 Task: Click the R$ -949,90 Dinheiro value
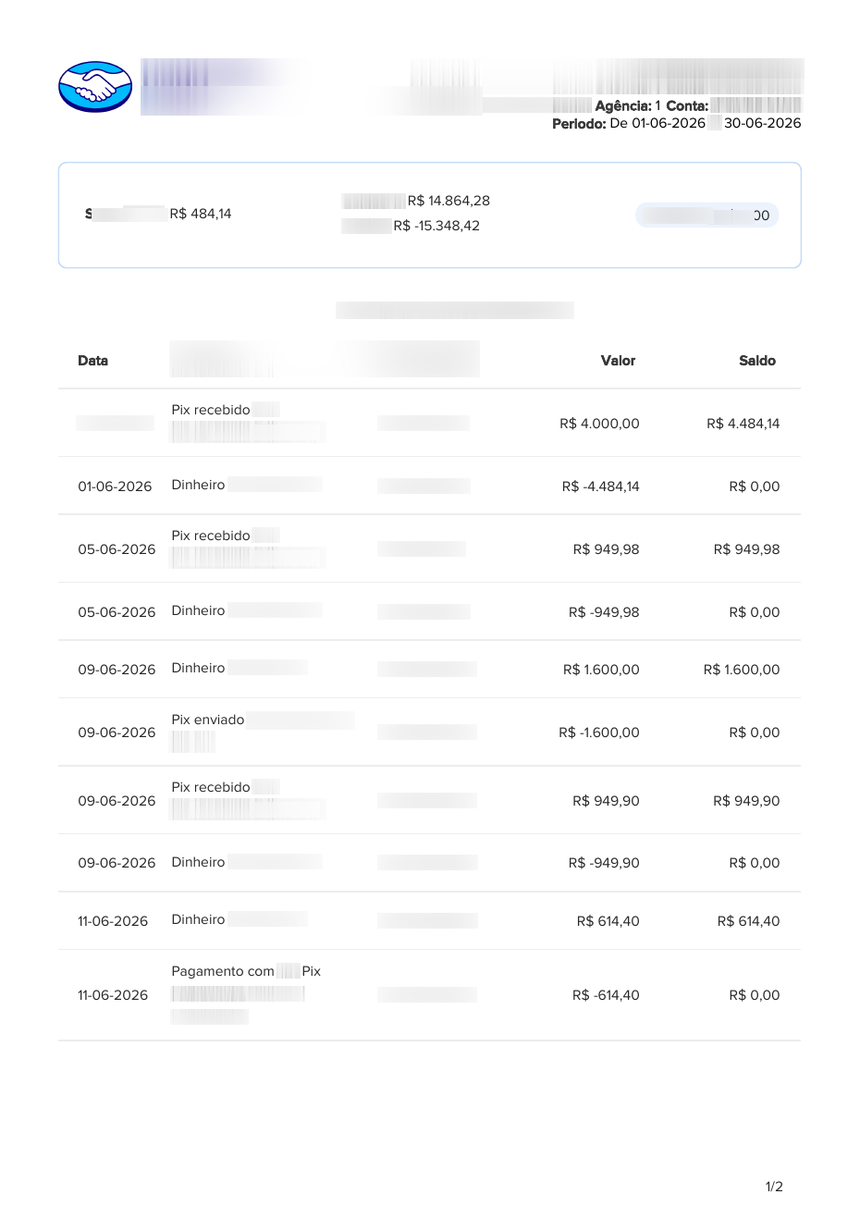click(604, 863)
